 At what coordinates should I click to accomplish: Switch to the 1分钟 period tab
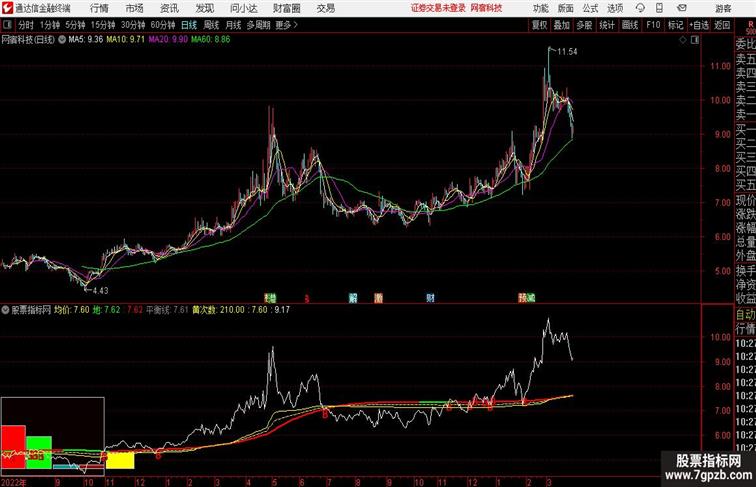click(x=50, y=25)
